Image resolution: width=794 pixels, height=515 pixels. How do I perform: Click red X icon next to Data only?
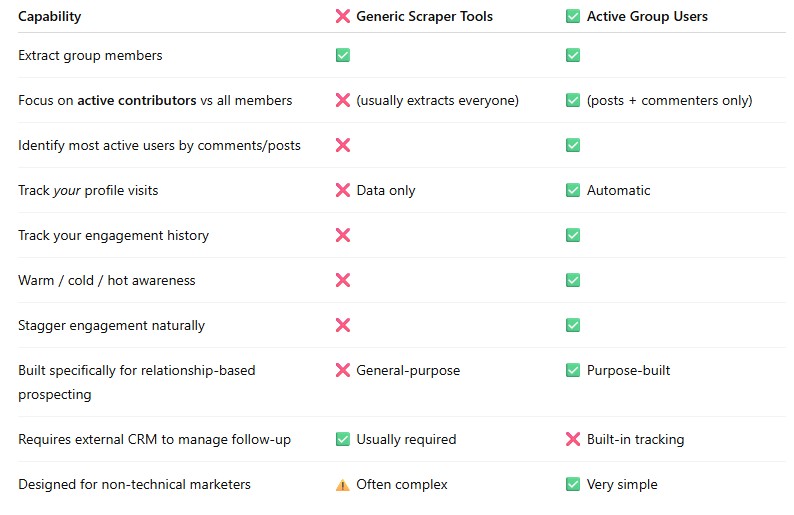click(343, 190)
